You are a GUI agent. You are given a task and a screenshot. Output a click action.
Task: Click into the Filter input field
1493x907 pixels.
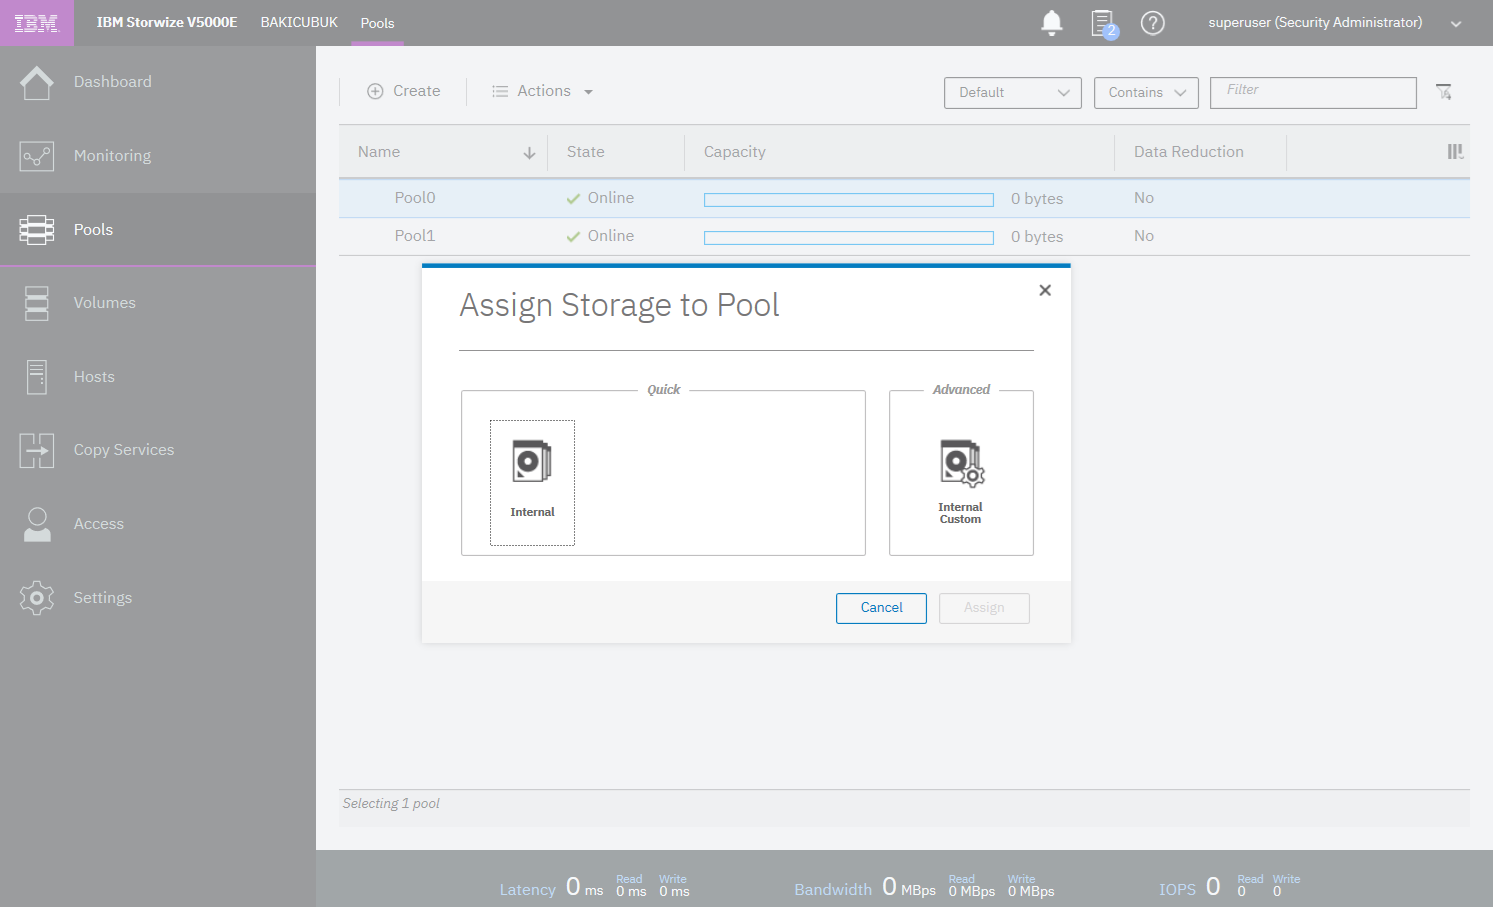1313,92
